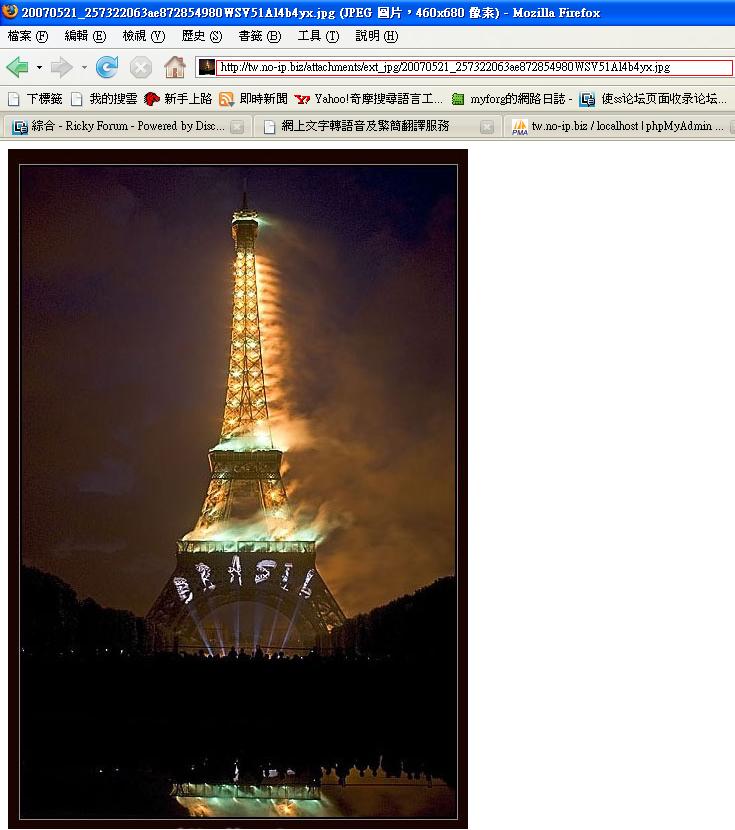This screenshot has width=735, height=830.
Task: Click the Forward arrow button
Action: [x=61, y=67]
